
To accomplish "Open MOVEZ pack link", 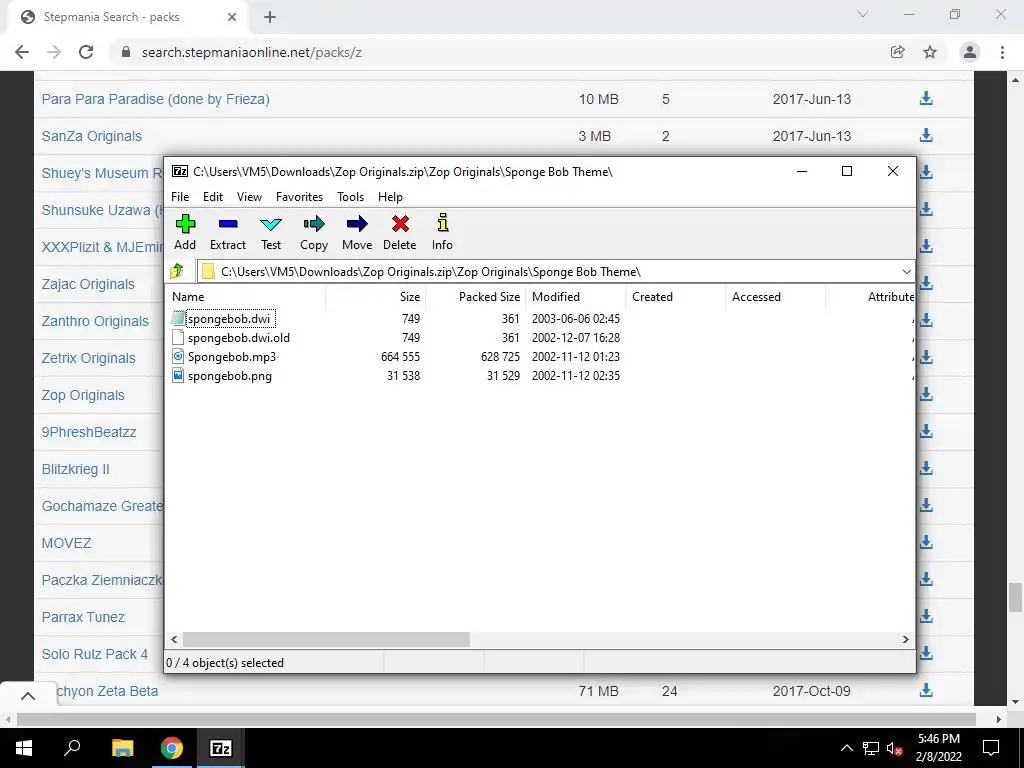I will tap(67, 543).
